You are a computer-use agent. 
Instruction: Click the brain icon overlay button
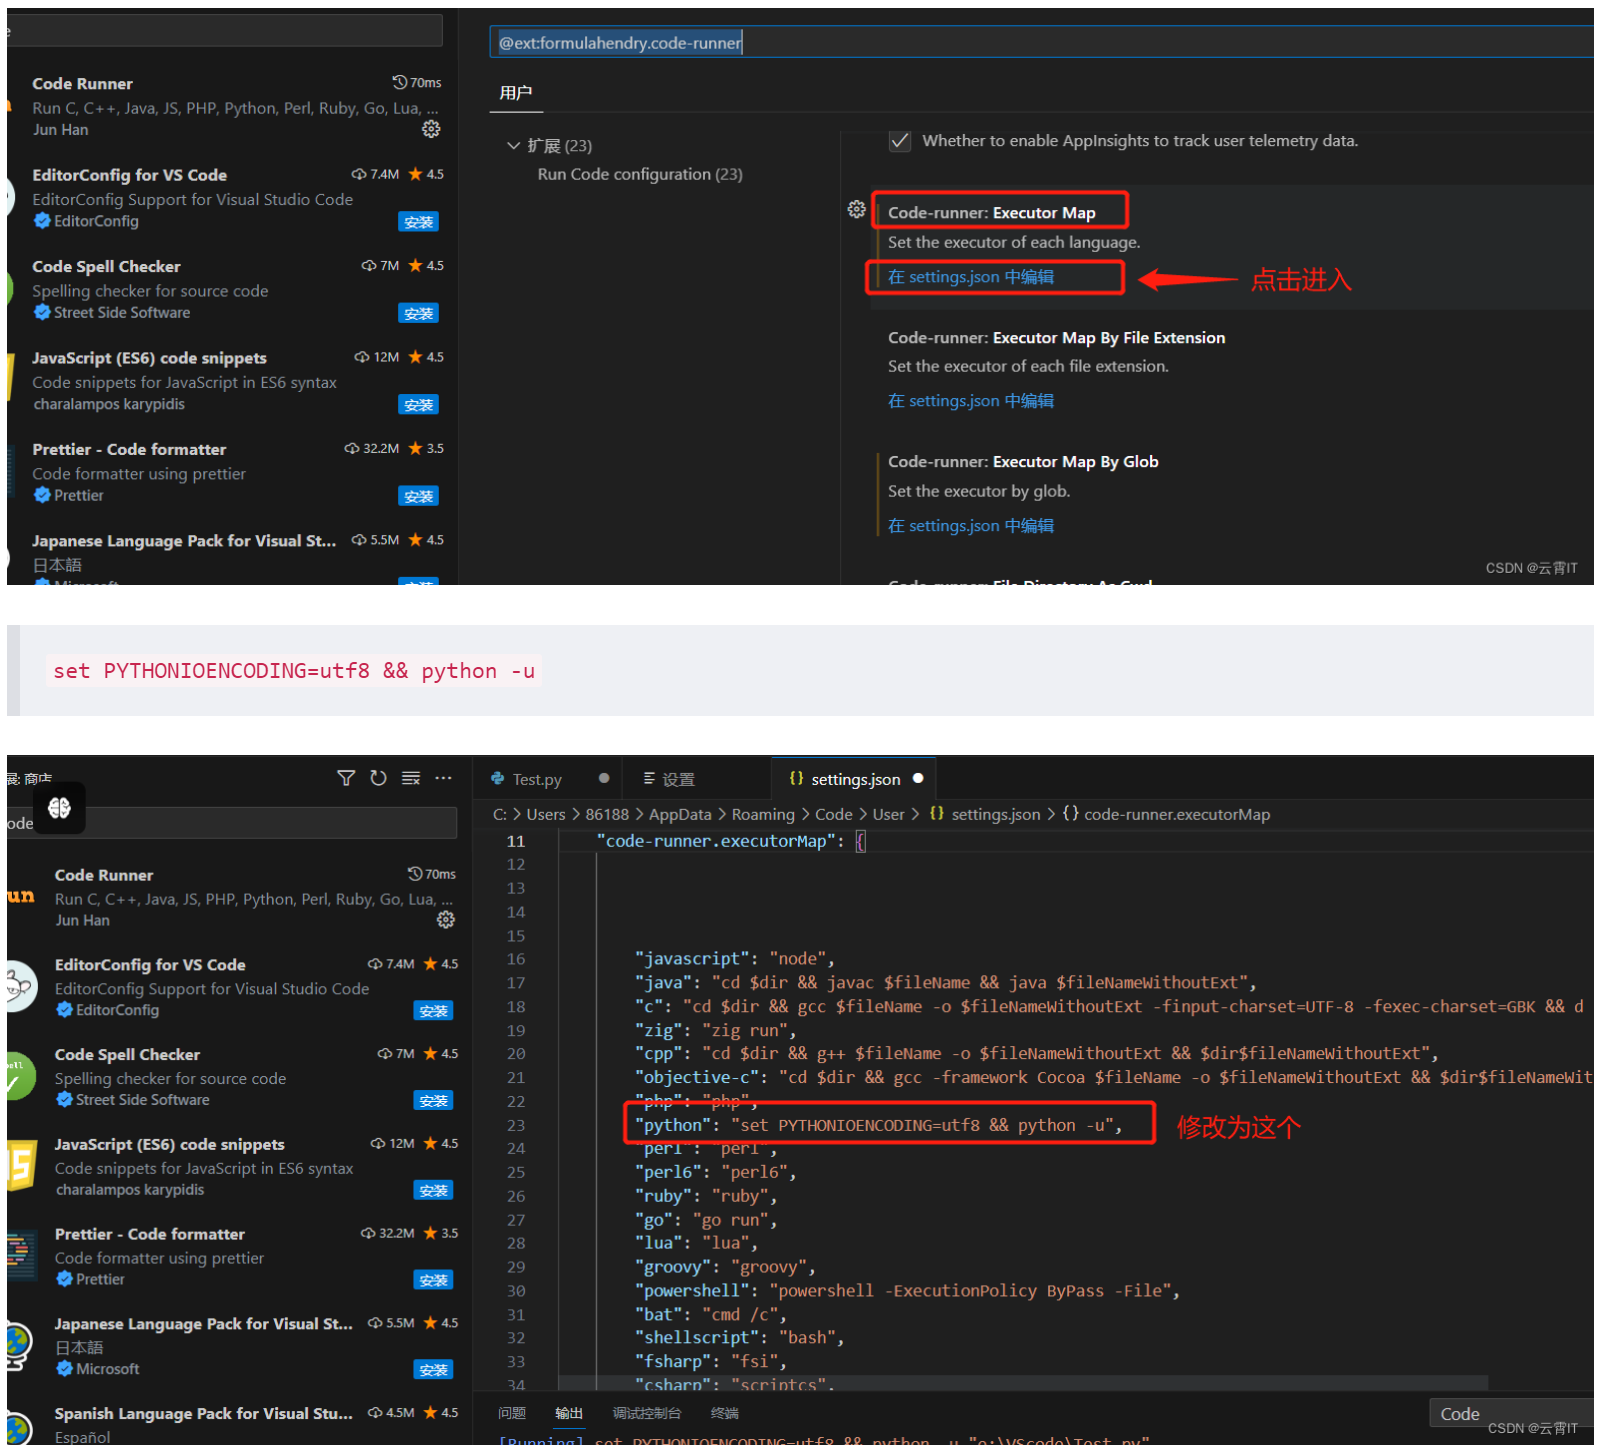[x=59, y=807]
